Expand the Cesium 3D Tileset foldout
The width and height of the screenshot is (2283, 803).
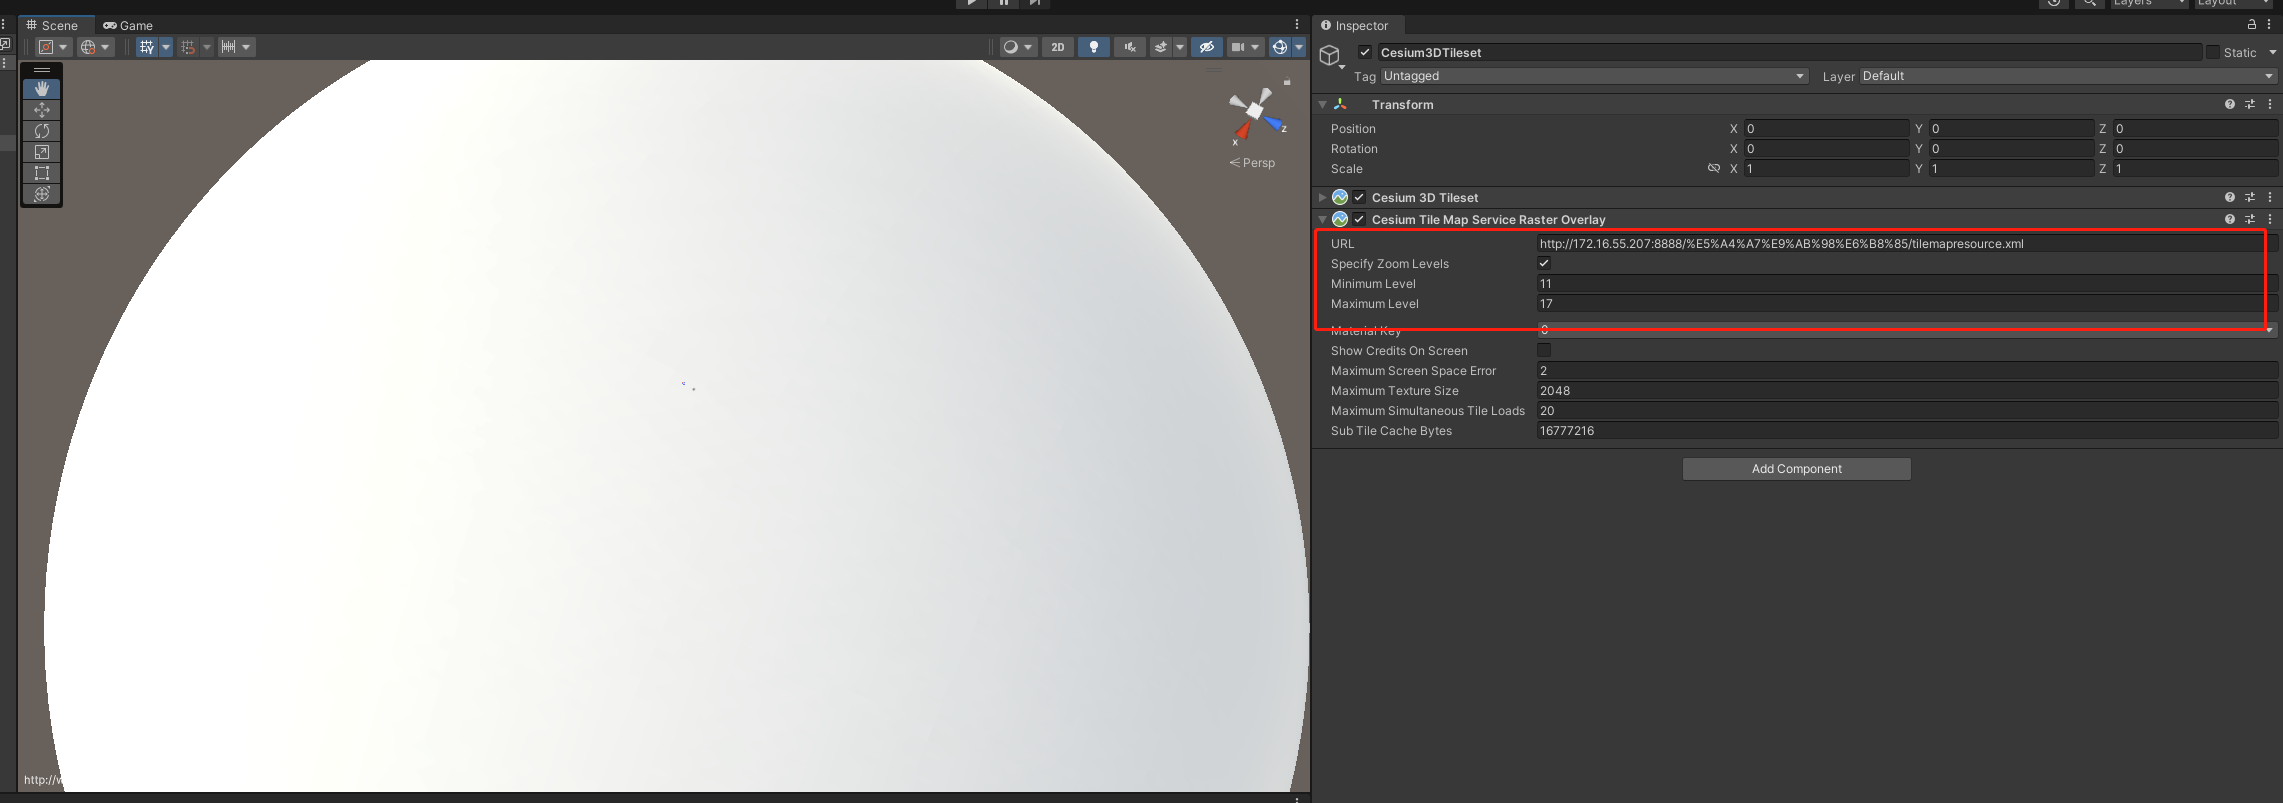[x=1322, y=197]
